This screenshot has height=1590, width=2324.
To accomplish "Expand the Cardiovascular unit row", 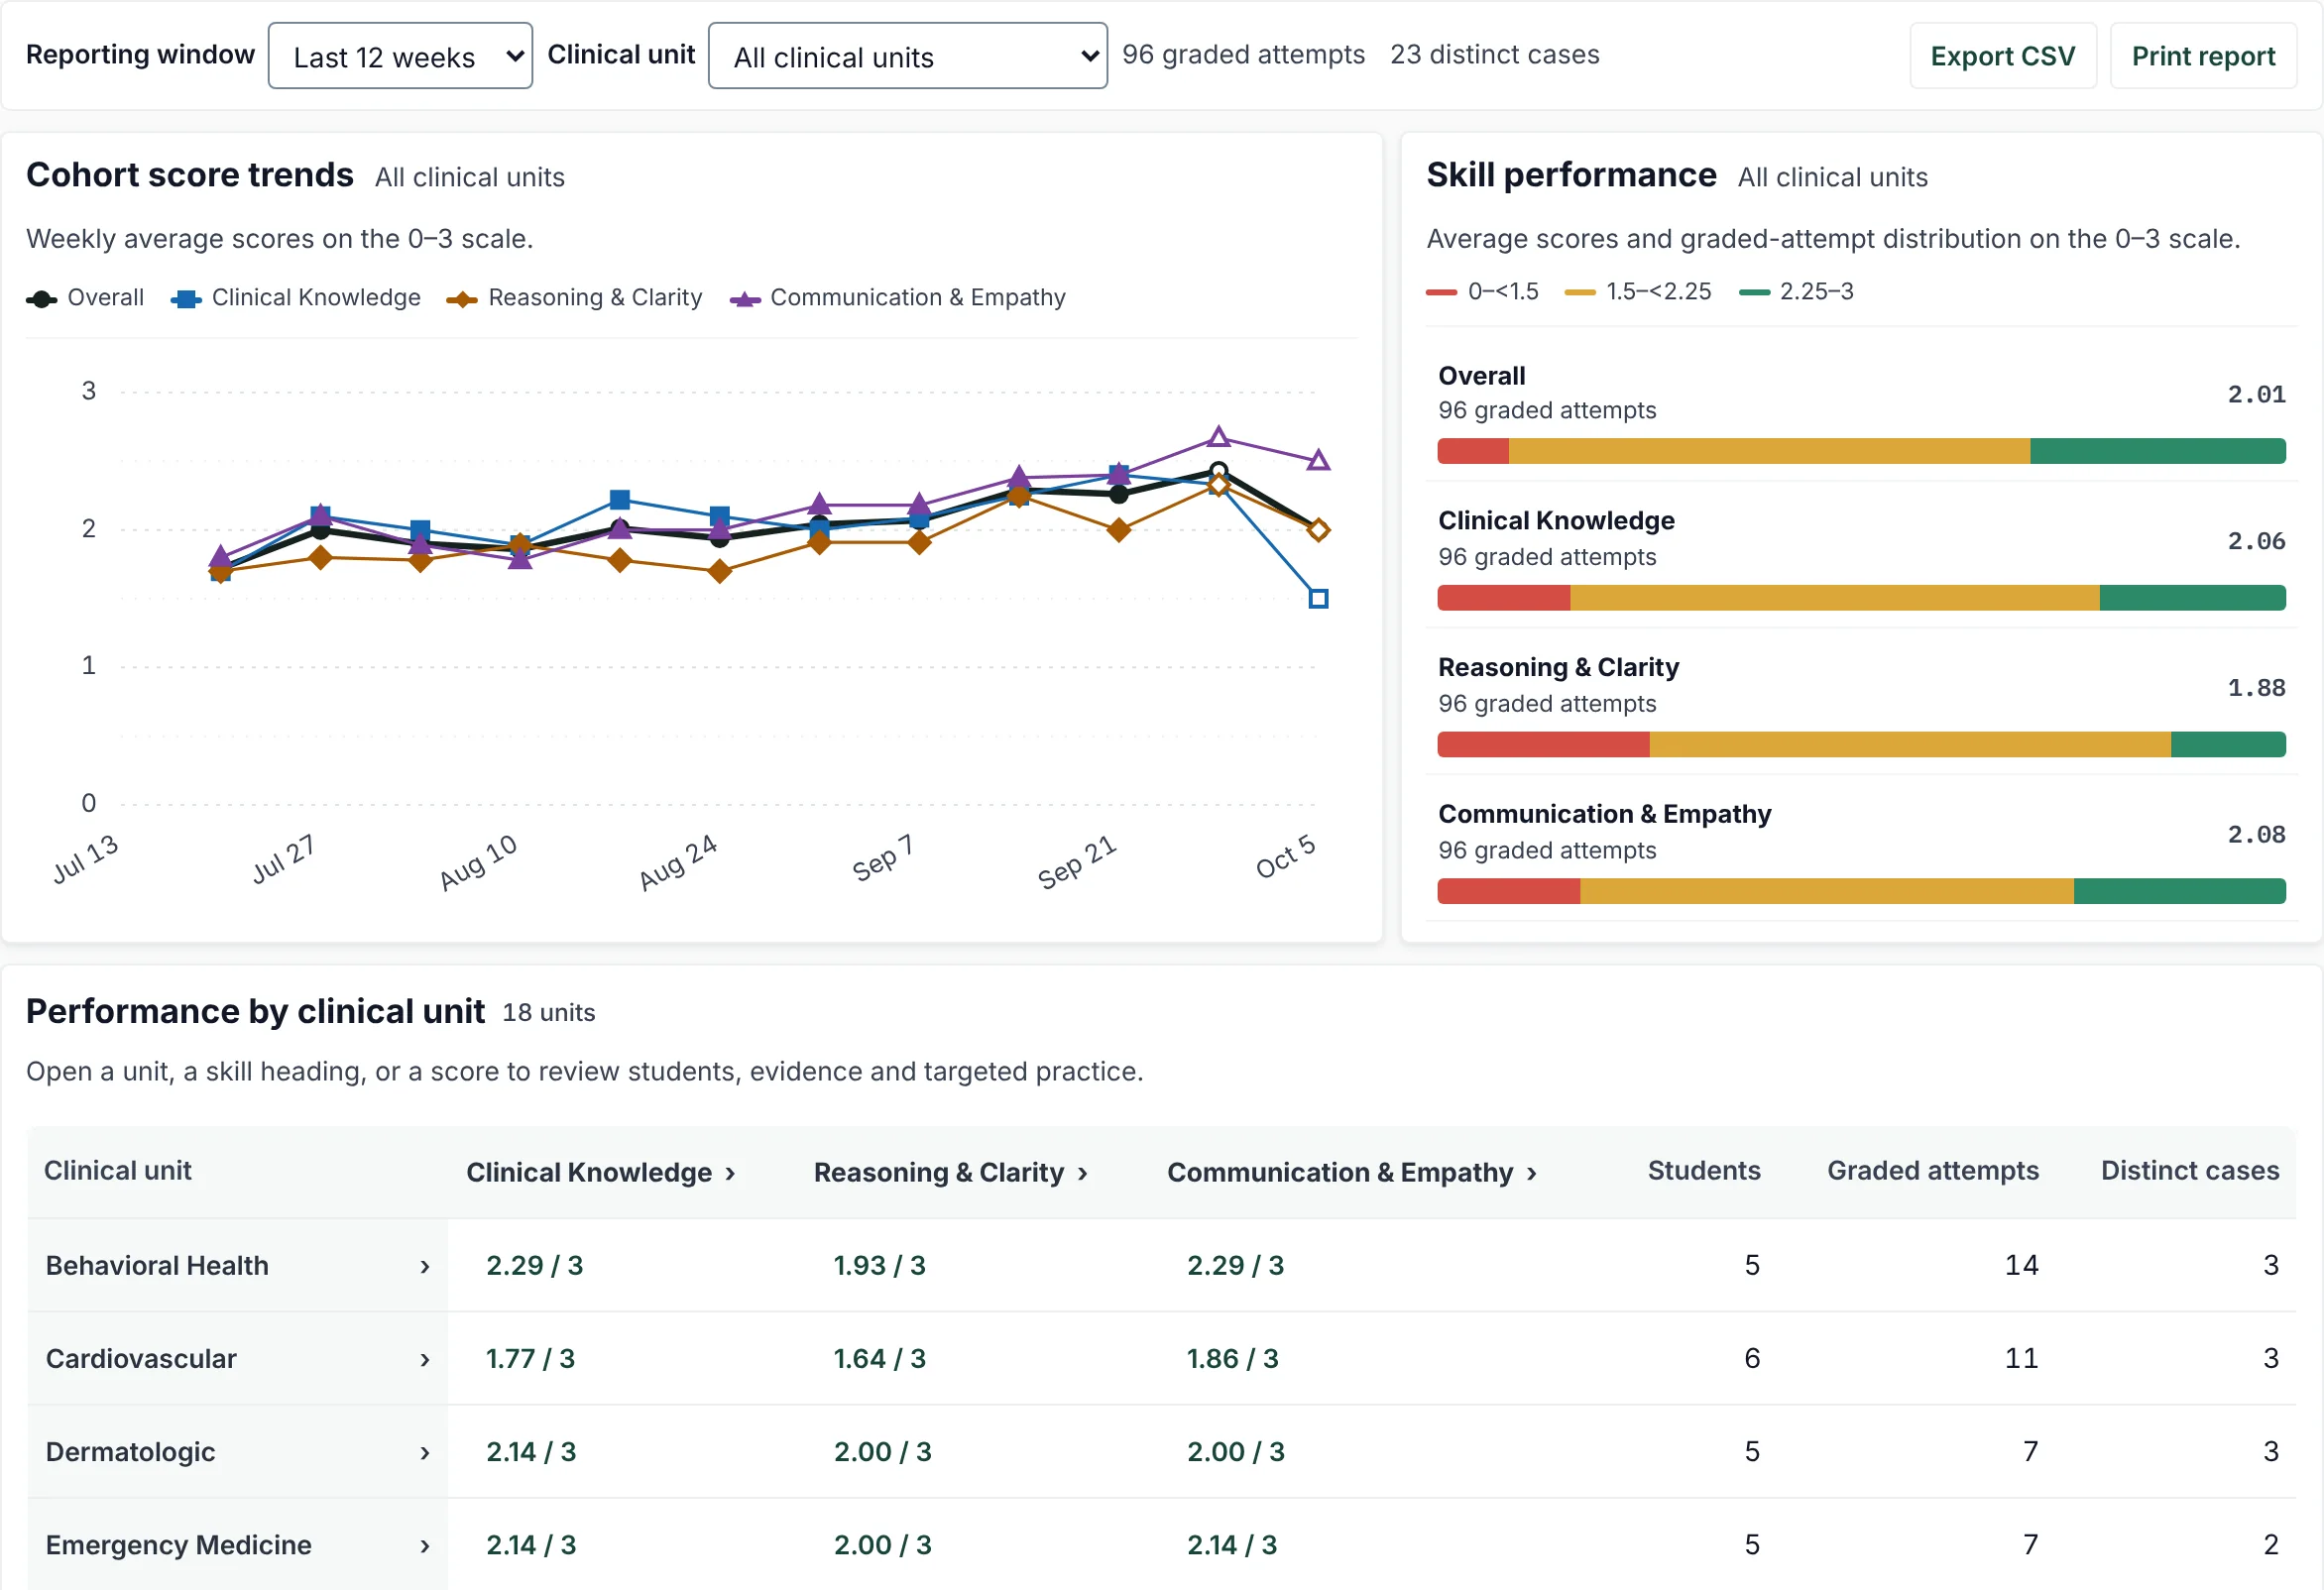I will pos(238,1359).
